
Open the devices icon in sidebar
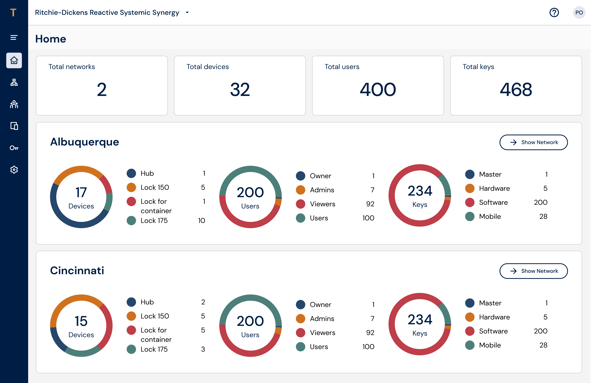click(x=14, y=126)
